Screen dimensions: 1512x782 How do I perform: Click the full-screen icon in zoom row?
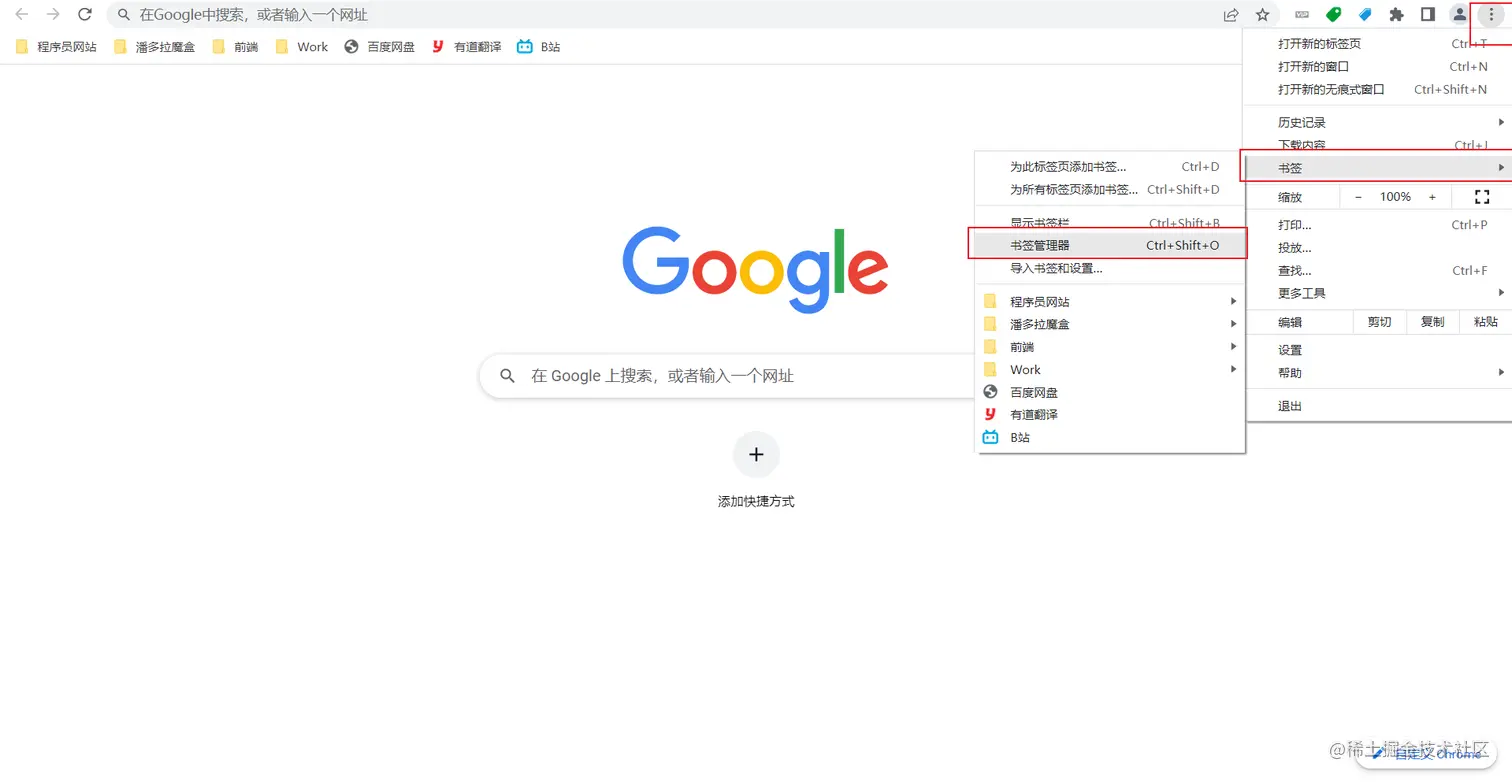click(1482, 197)
